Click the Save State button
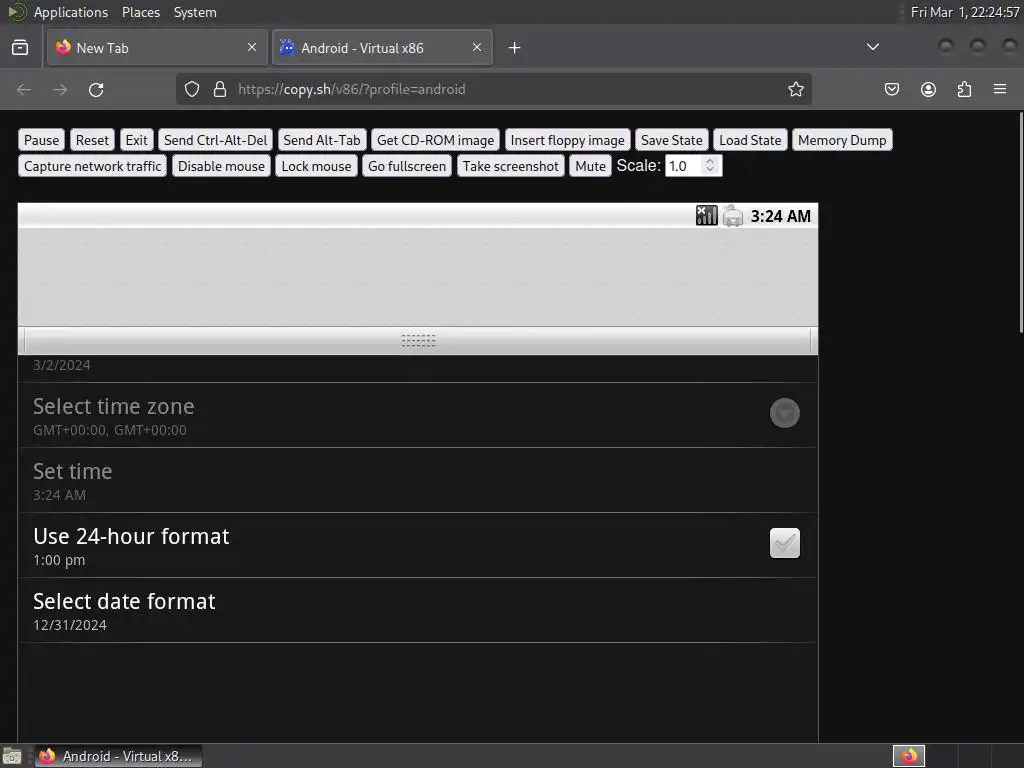This screenshot has height=768, width=1024. [x=671, y=140]
